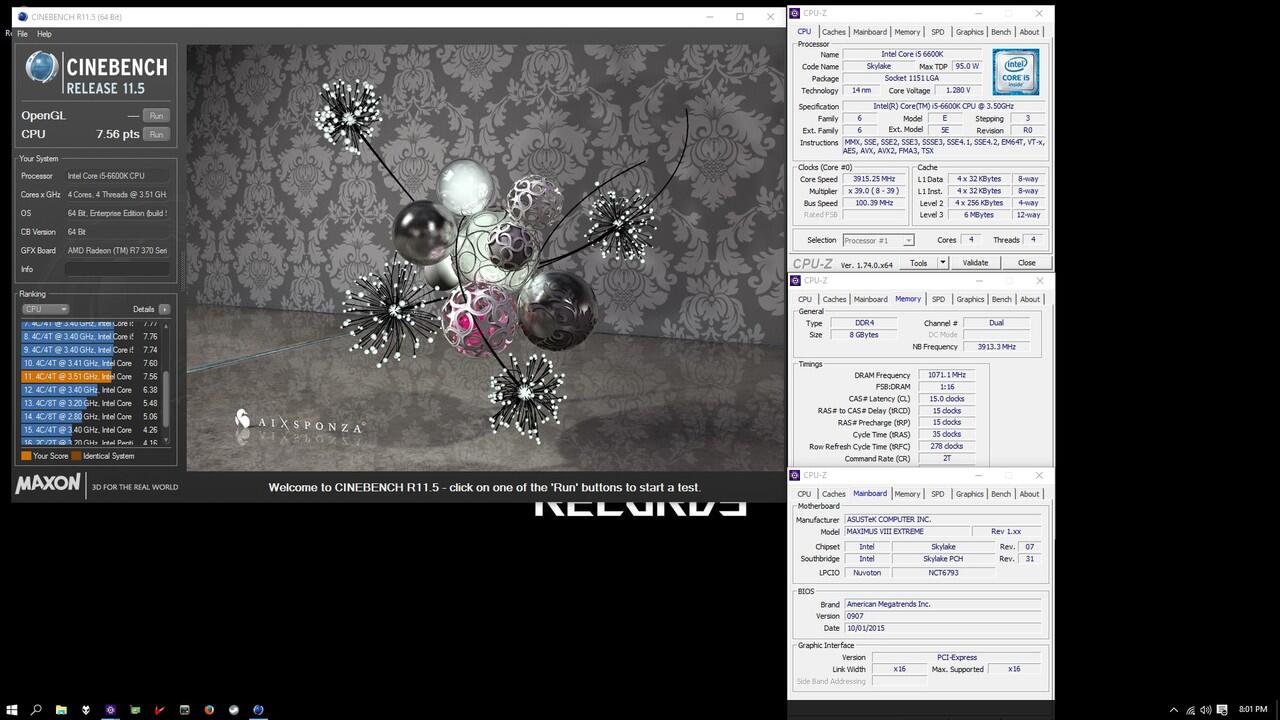
Task: Open the Help menu in Cinebench
Action: (x=44, y=34)
